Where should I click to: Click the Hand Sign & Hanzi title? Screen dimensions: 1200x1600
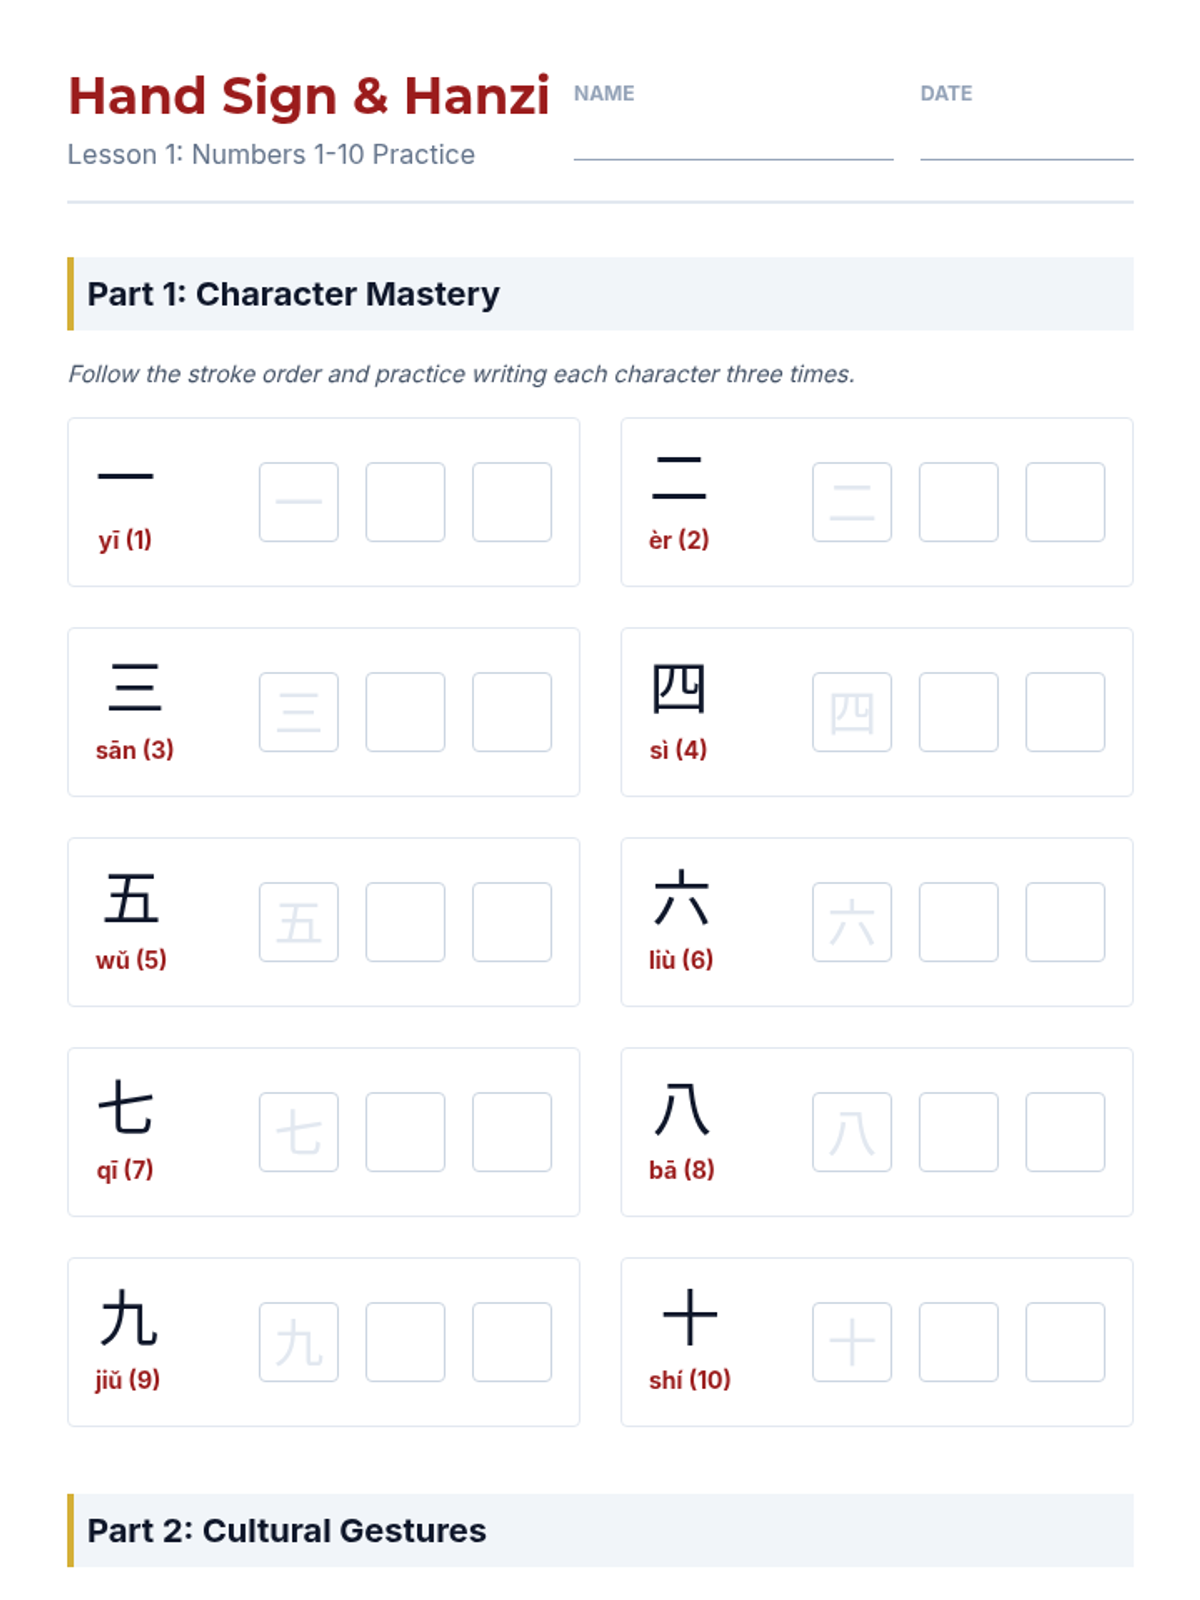(308, 97)
